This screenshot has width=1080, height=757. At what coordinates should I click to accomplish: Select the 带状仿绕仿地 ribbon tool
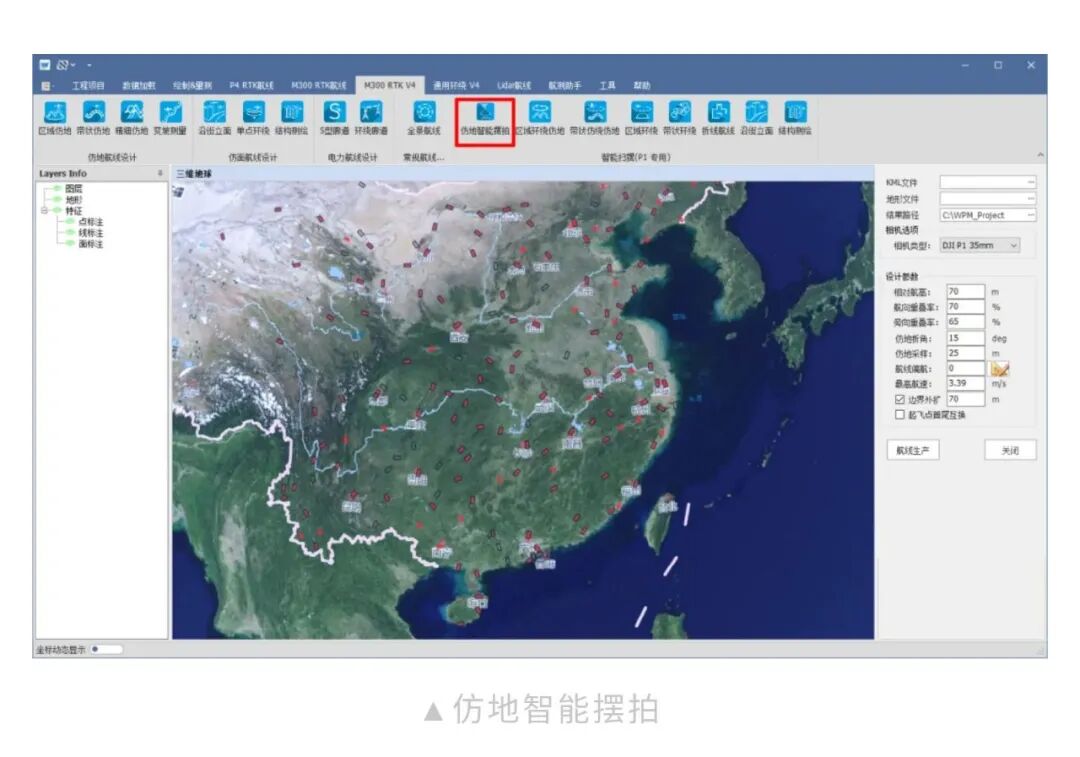[595, 118]
